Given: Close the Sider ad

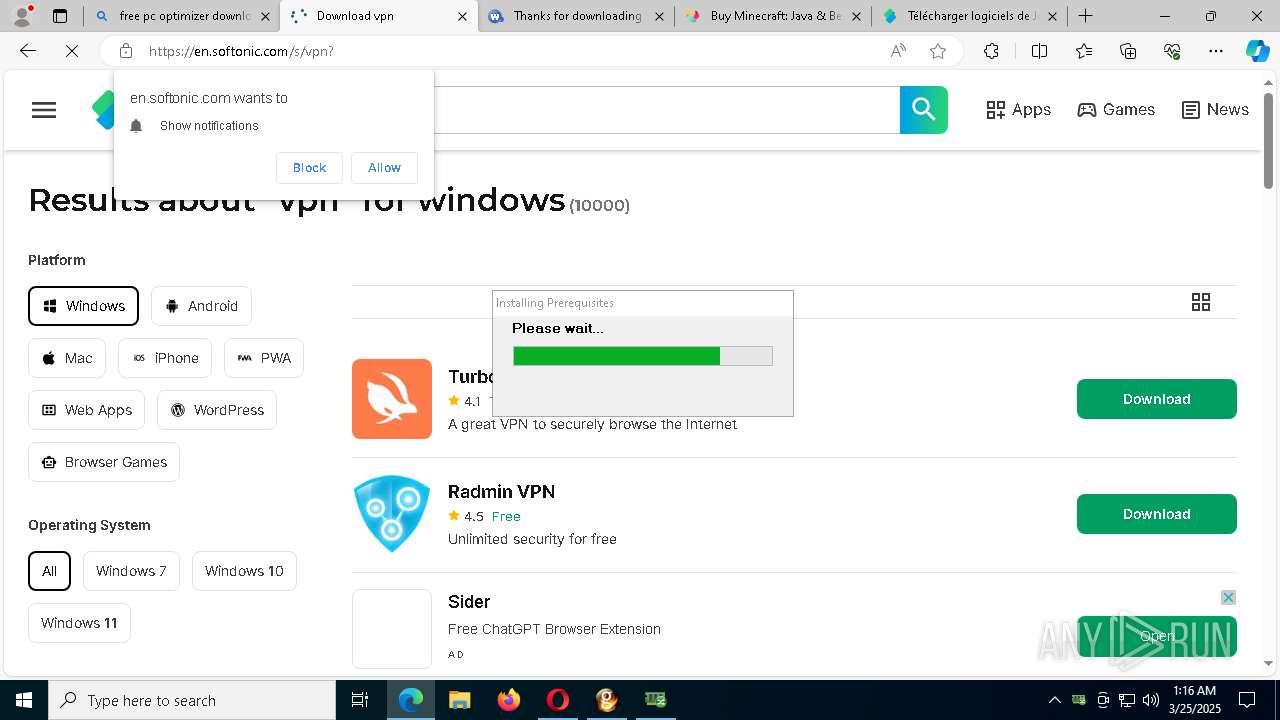Looking at the screenshot, I should coord(1228,597).
